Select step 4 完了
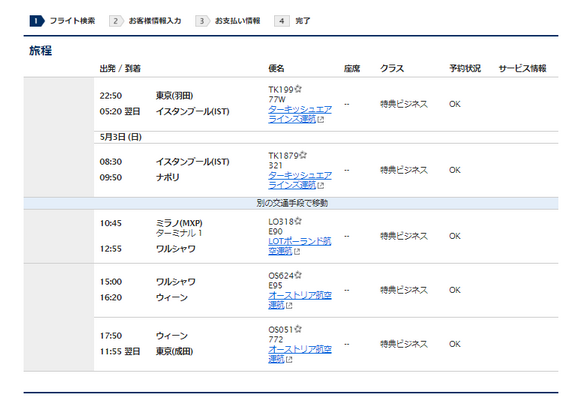Image resolution: width=578 pixels, height=396 pixels. [x=292, y=21]
